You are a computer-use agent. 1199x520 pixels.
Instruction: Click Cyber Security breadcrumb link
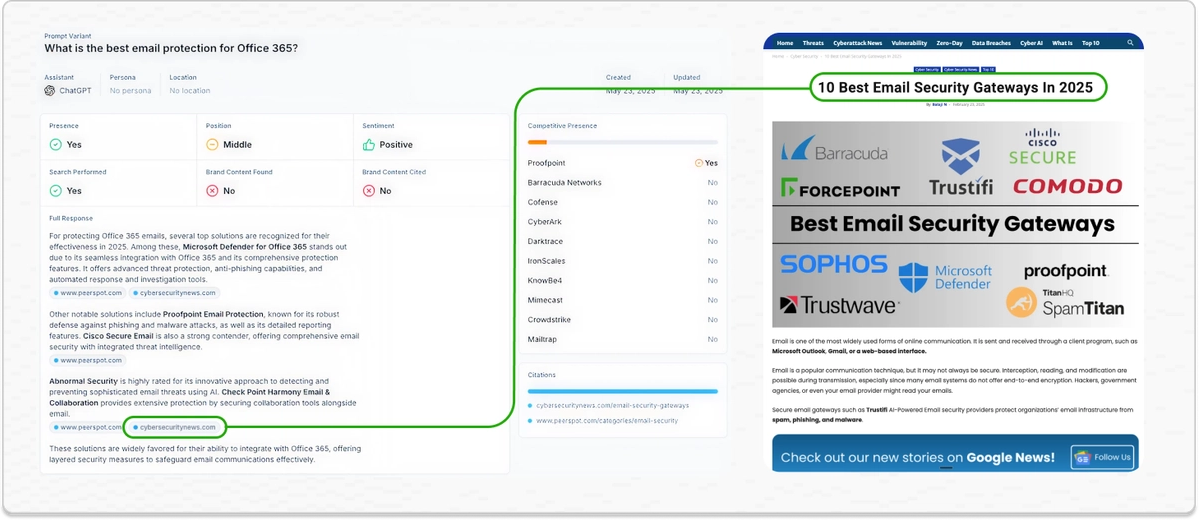tap(804, 57)
